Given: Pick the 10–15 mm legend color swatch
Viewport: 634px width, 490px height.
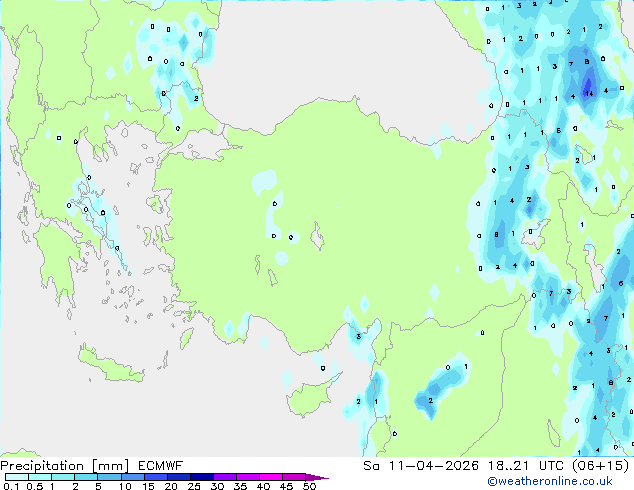Looking at the screenshot, I should tap(132, 477).
